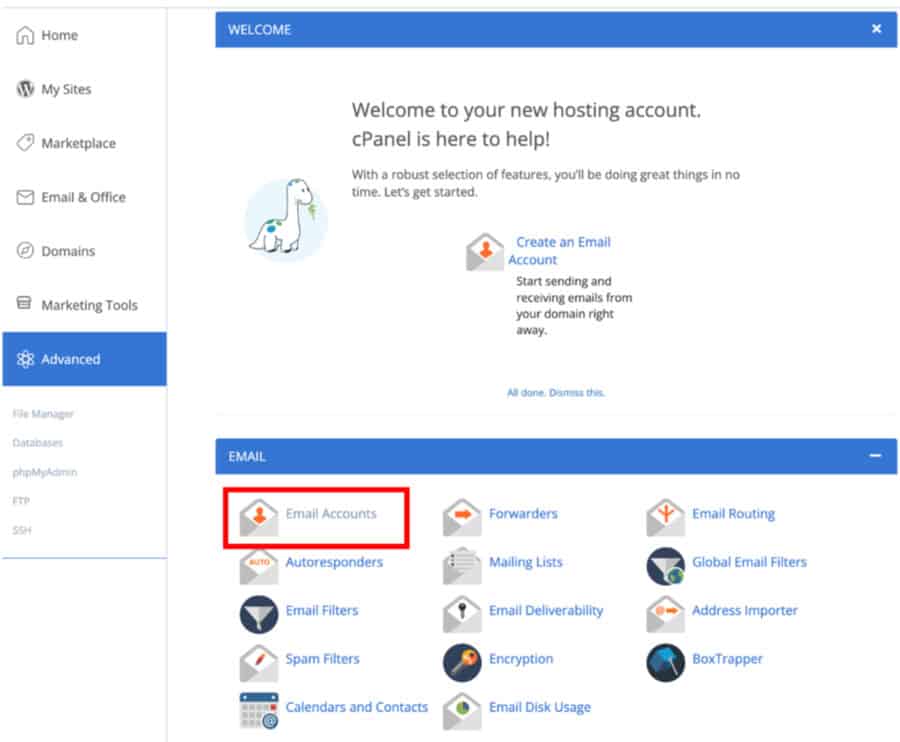Open the BoxTrapper link
The width and height of the screenshot is (900, 742).
[727, 659]
